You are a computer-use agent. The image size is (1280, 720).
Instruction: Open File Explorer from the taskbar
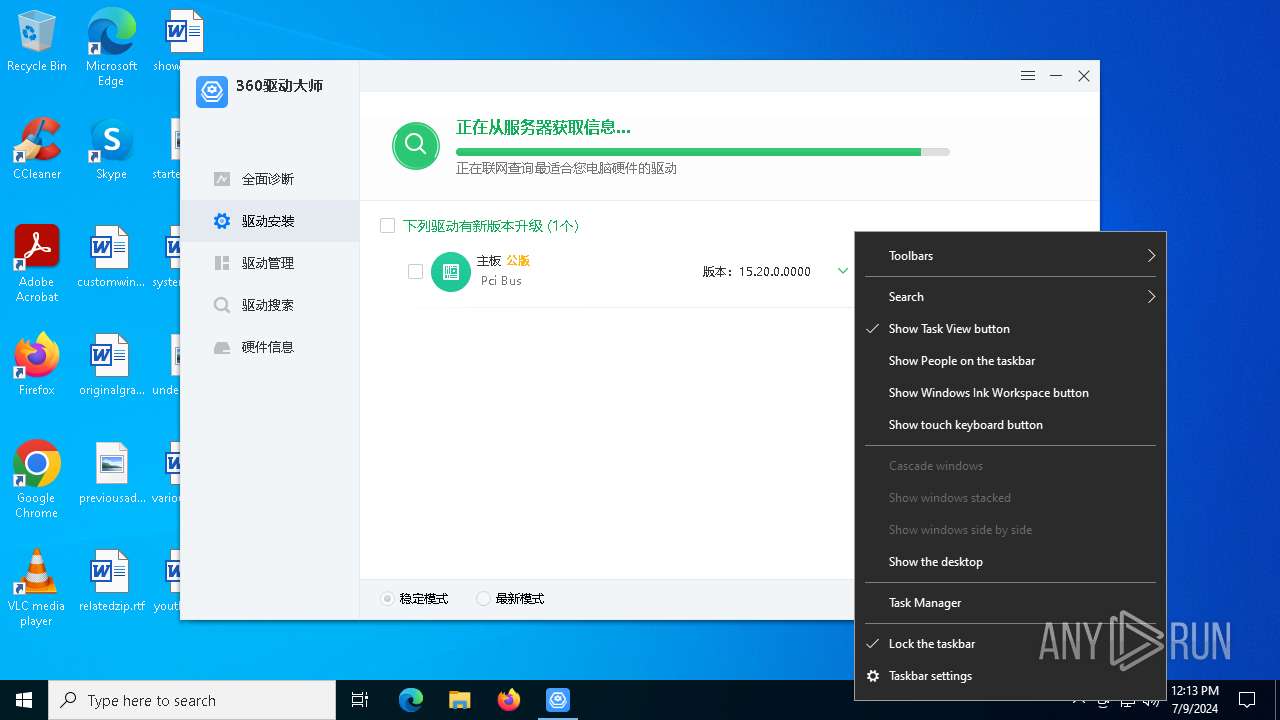[459, 700]
